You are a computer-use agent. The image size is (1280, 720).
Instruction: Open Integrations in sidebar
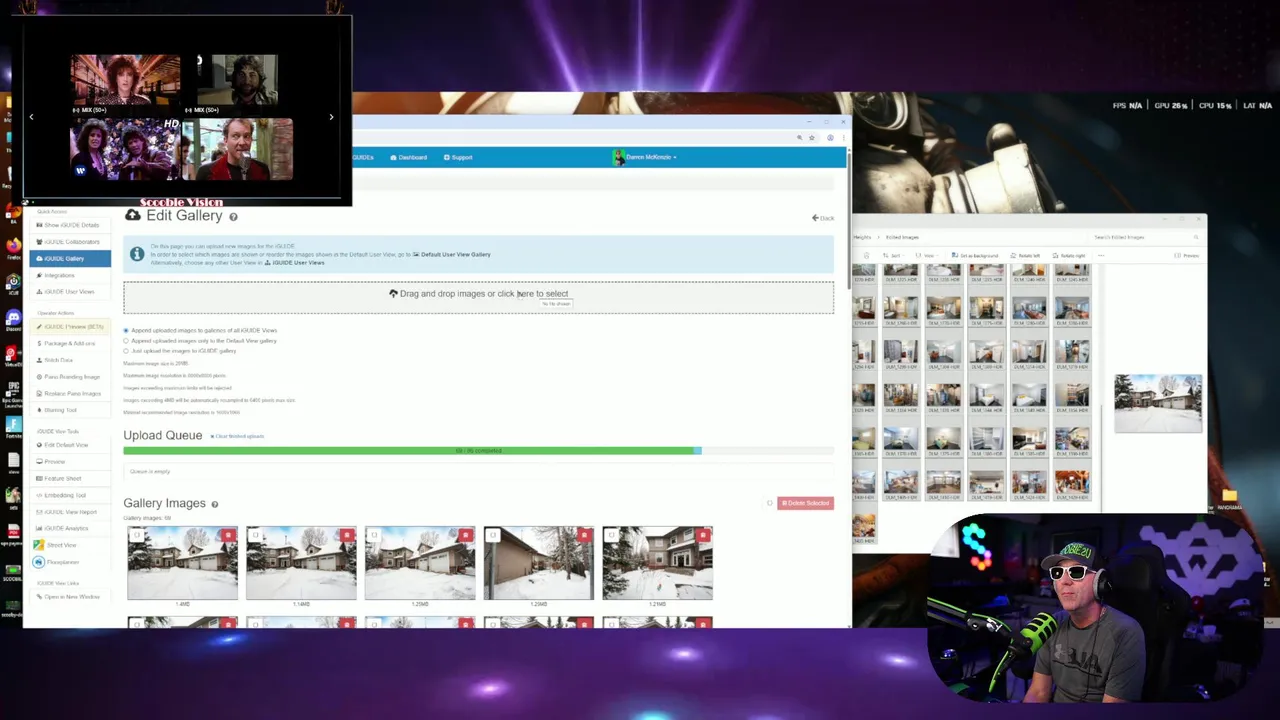68,275
